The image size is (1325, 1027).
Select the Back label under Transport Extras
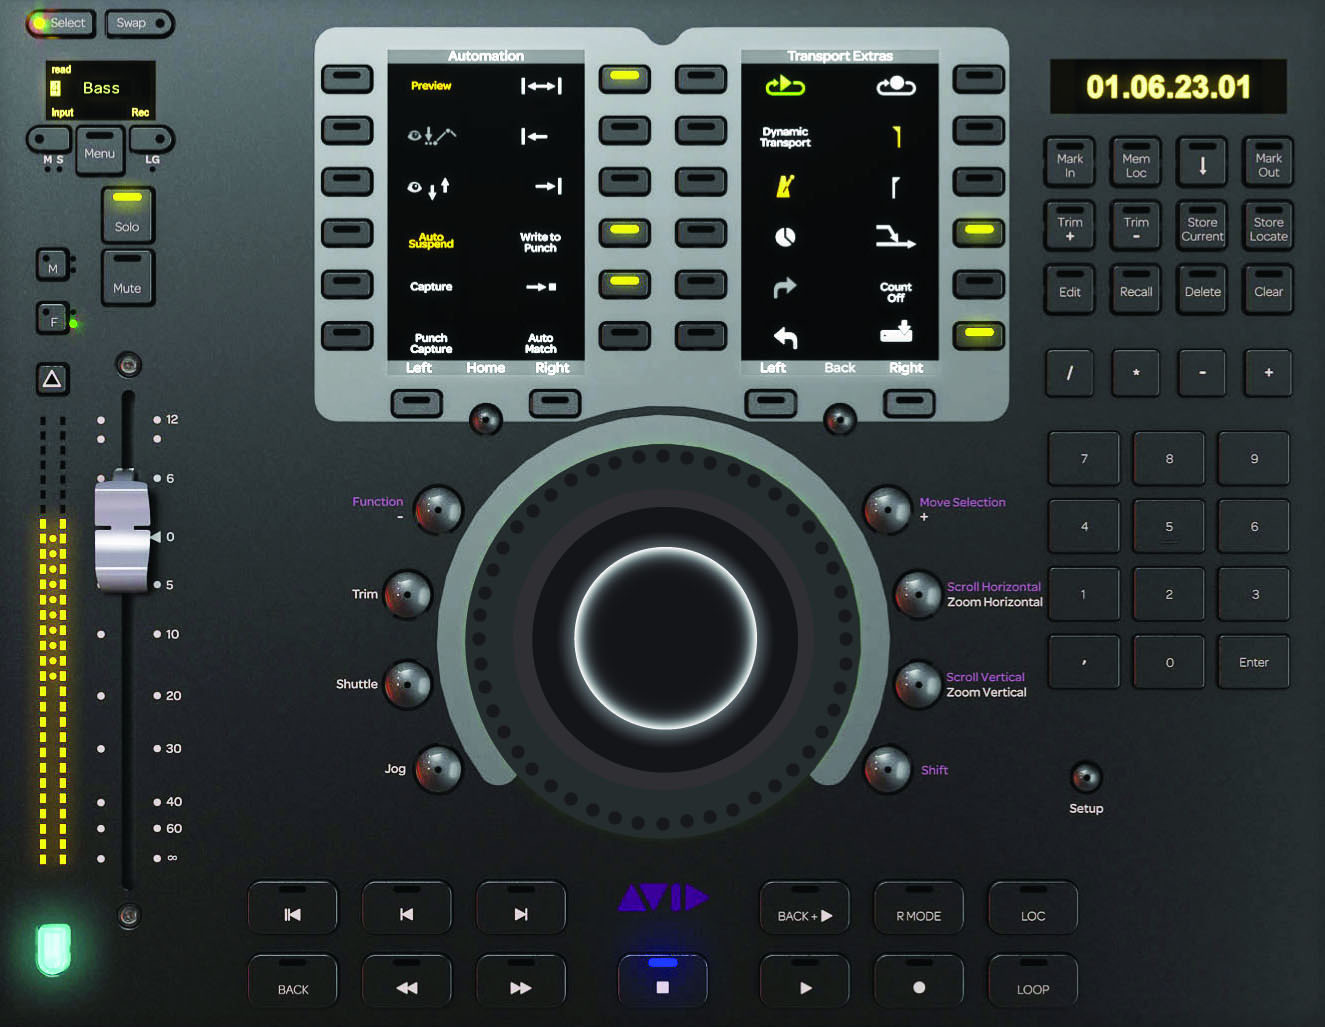(840, 368)
